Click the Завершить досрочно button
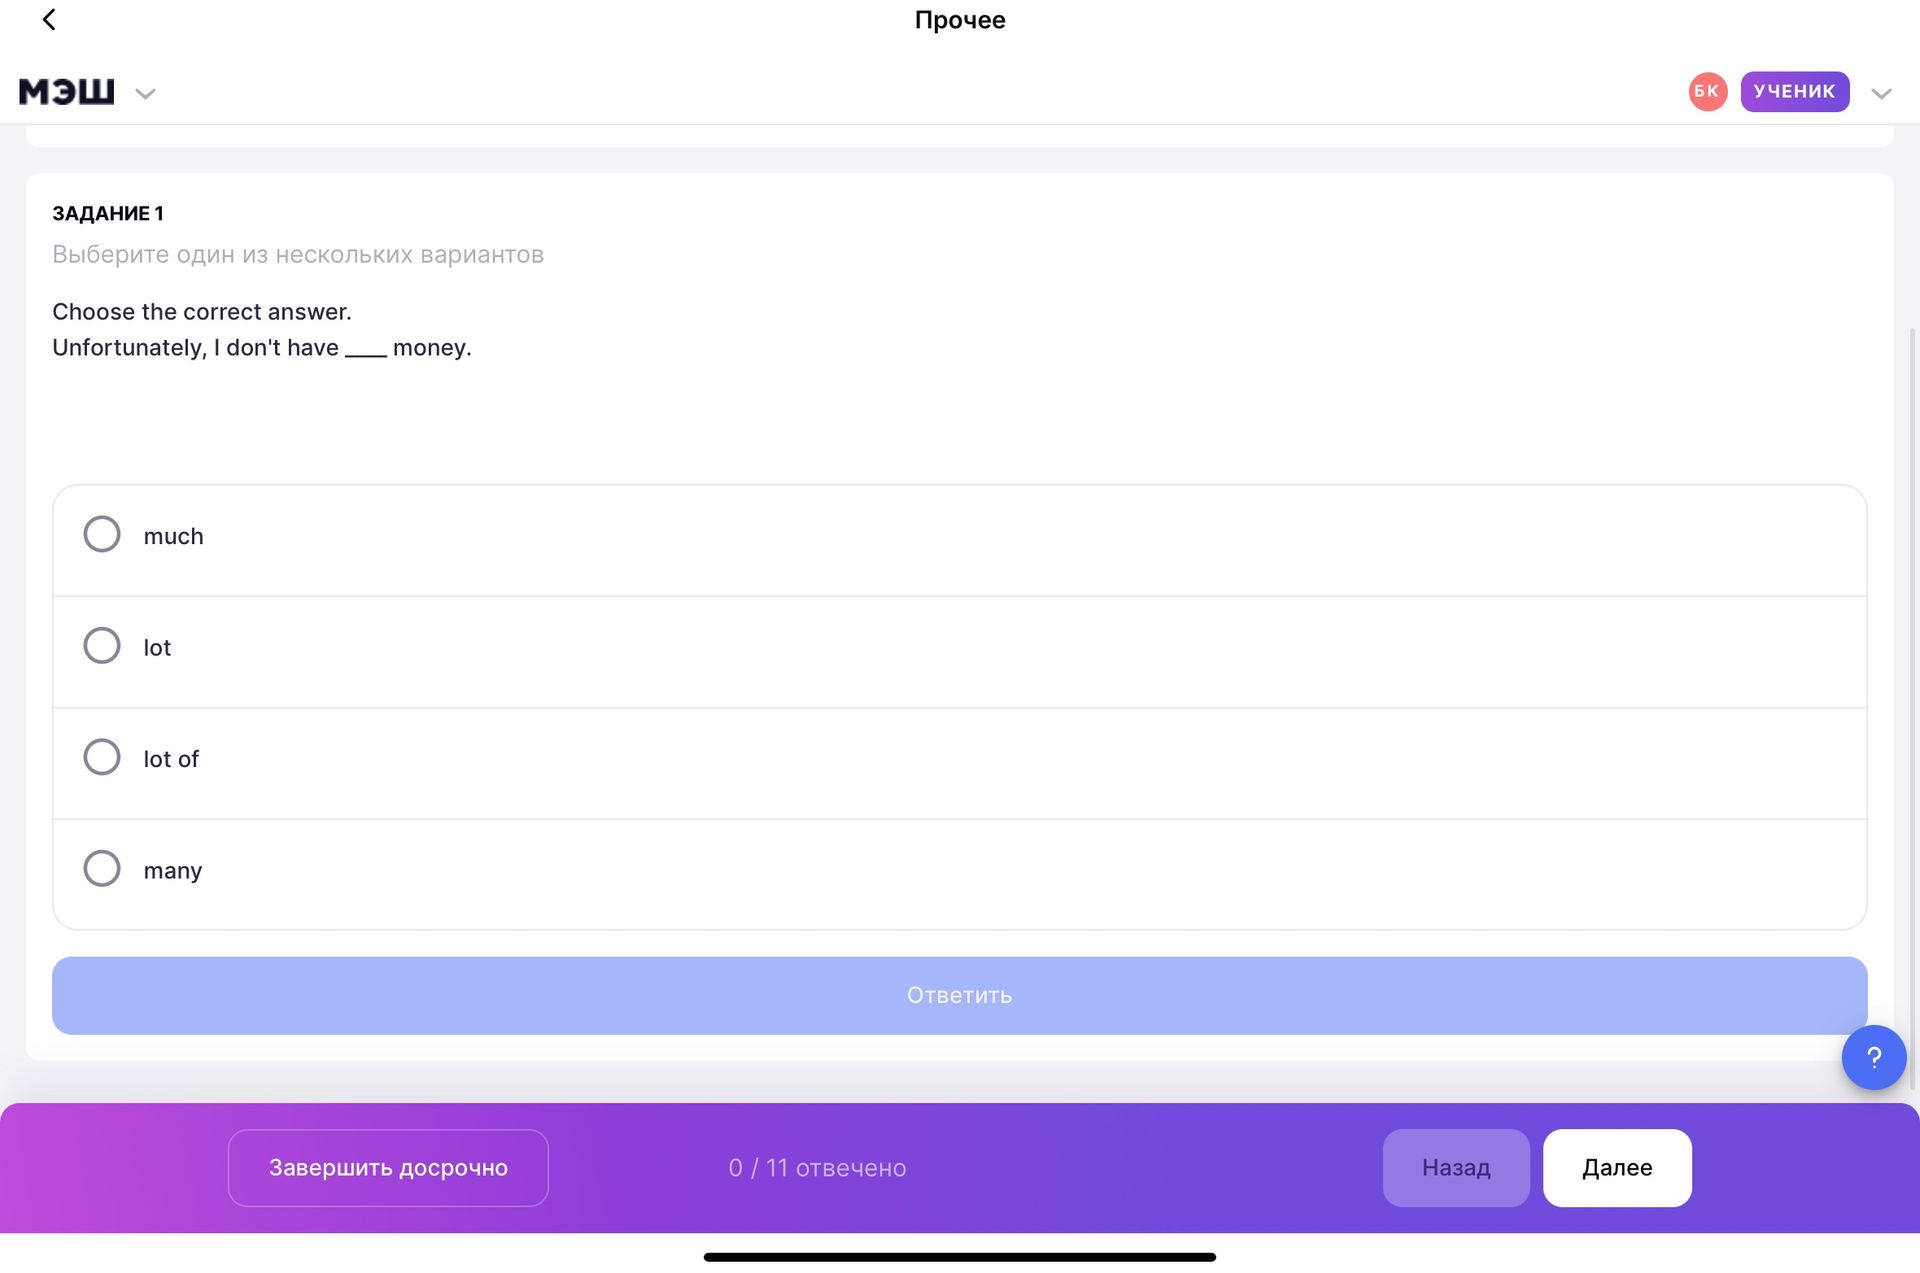This screenshot has width=1920, height=1273. [388, 1168]
